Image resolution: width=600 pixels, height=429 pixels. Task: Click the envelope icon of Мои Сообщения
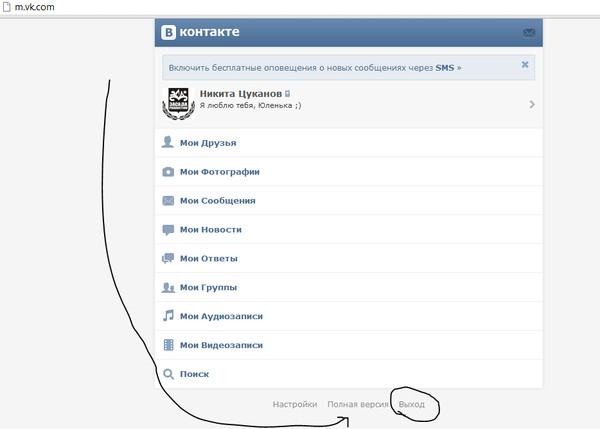click(x=168, y=201)
